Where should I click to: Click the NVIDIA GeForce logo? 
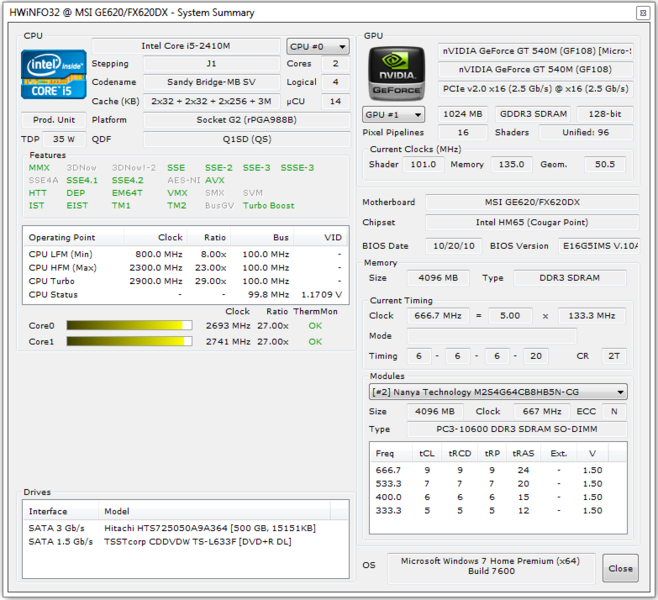click(397, 73)
